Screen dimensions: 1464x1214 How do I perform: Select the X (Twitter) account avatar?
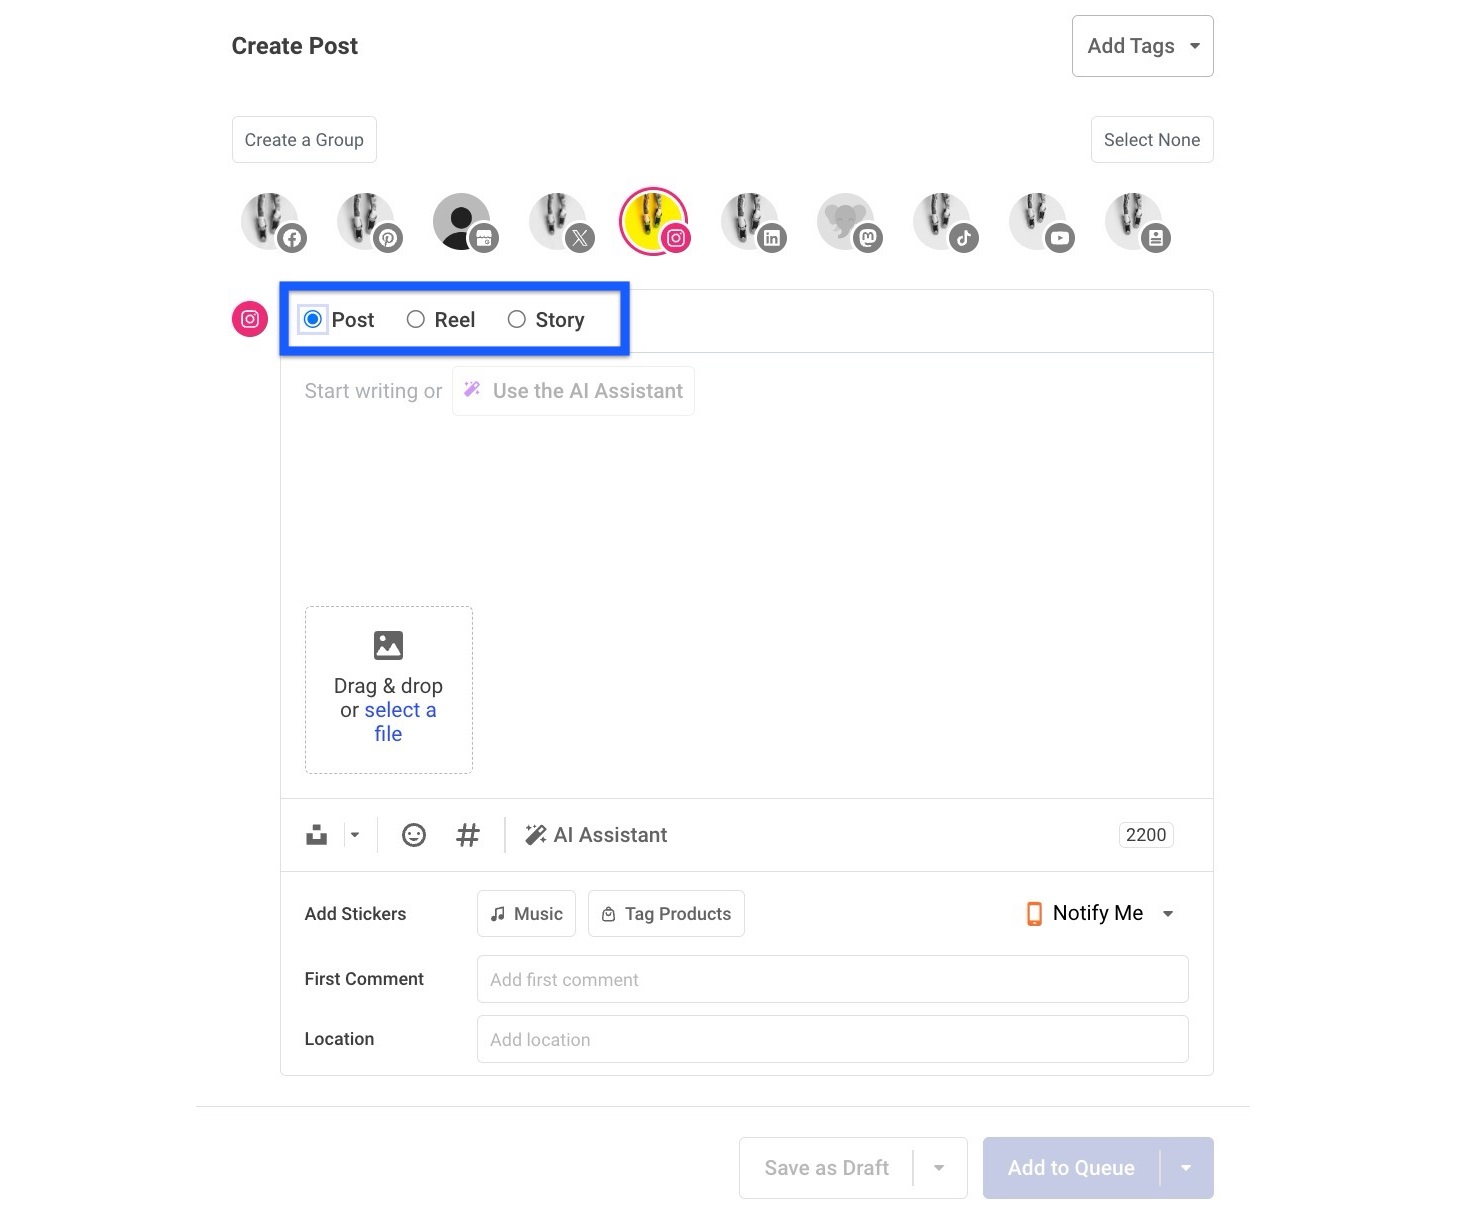(559, 221)
